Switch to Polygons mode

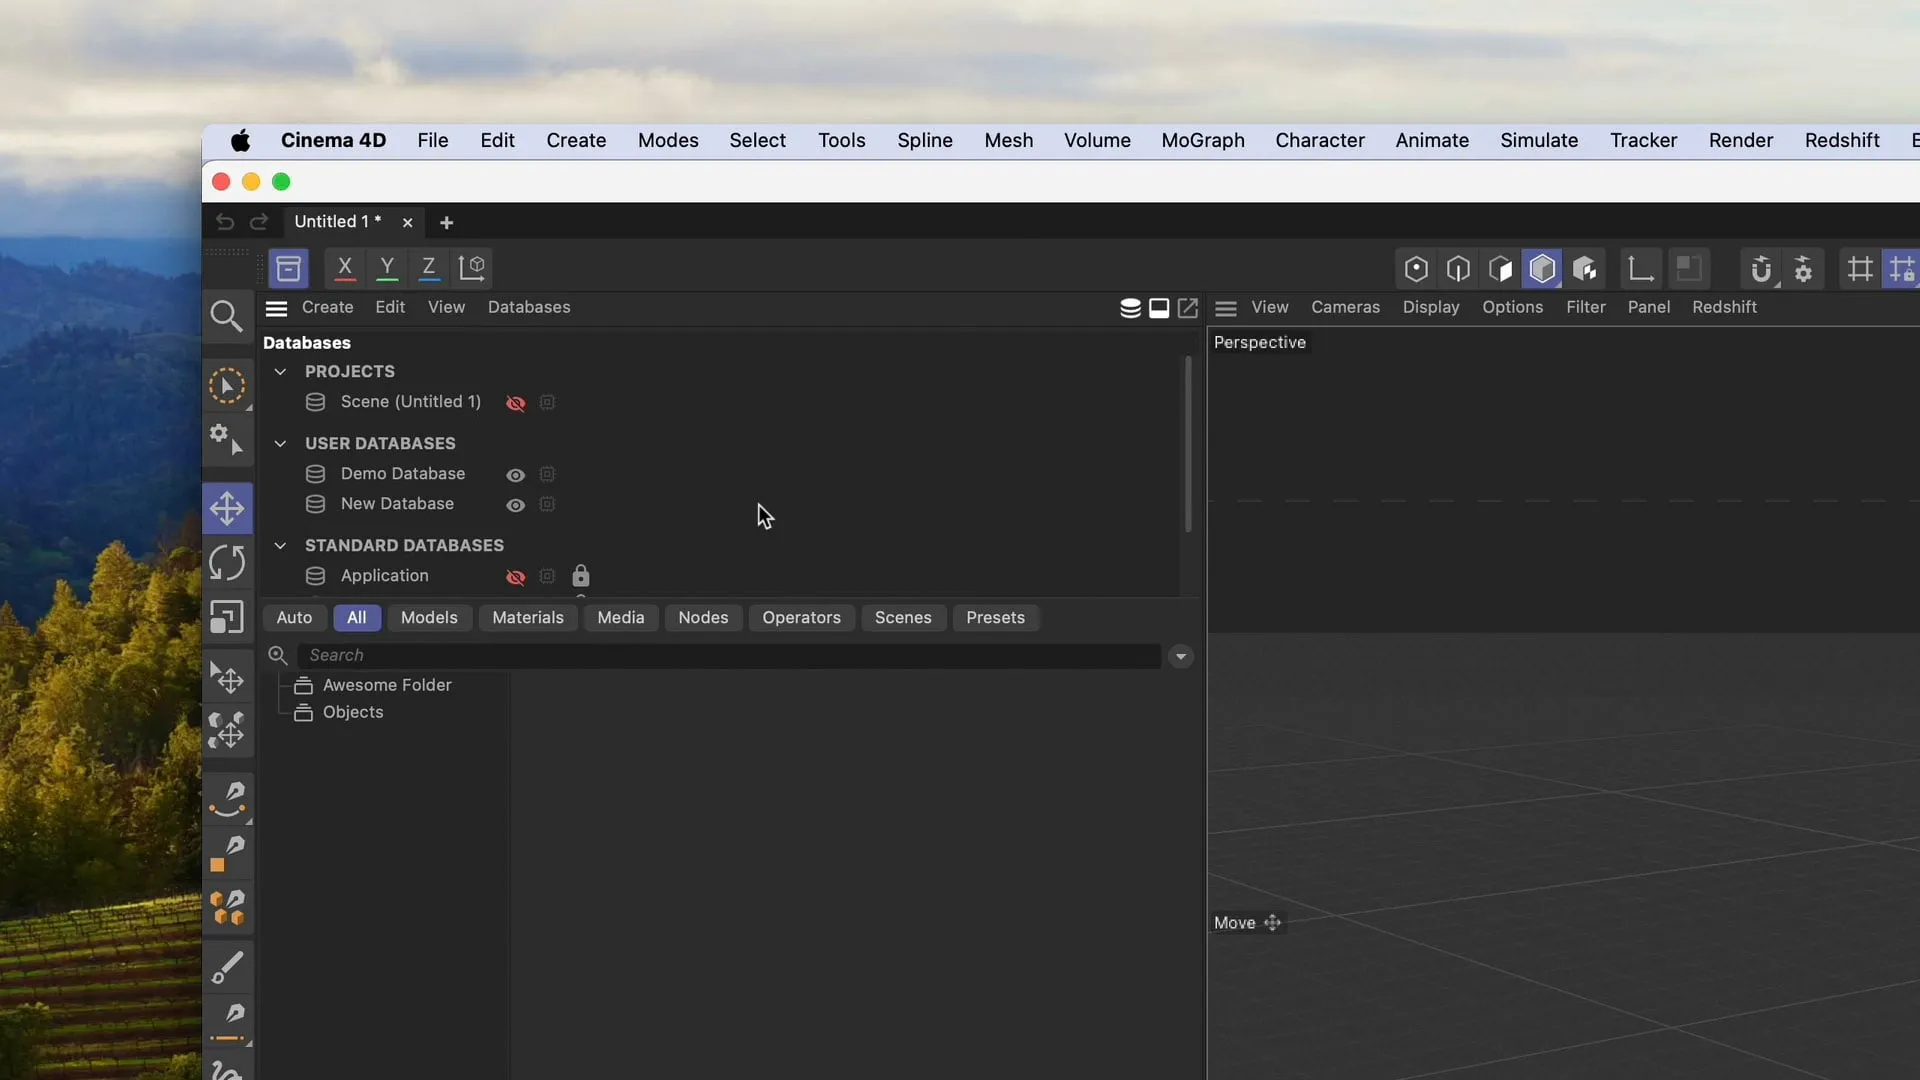point(1500,268)
